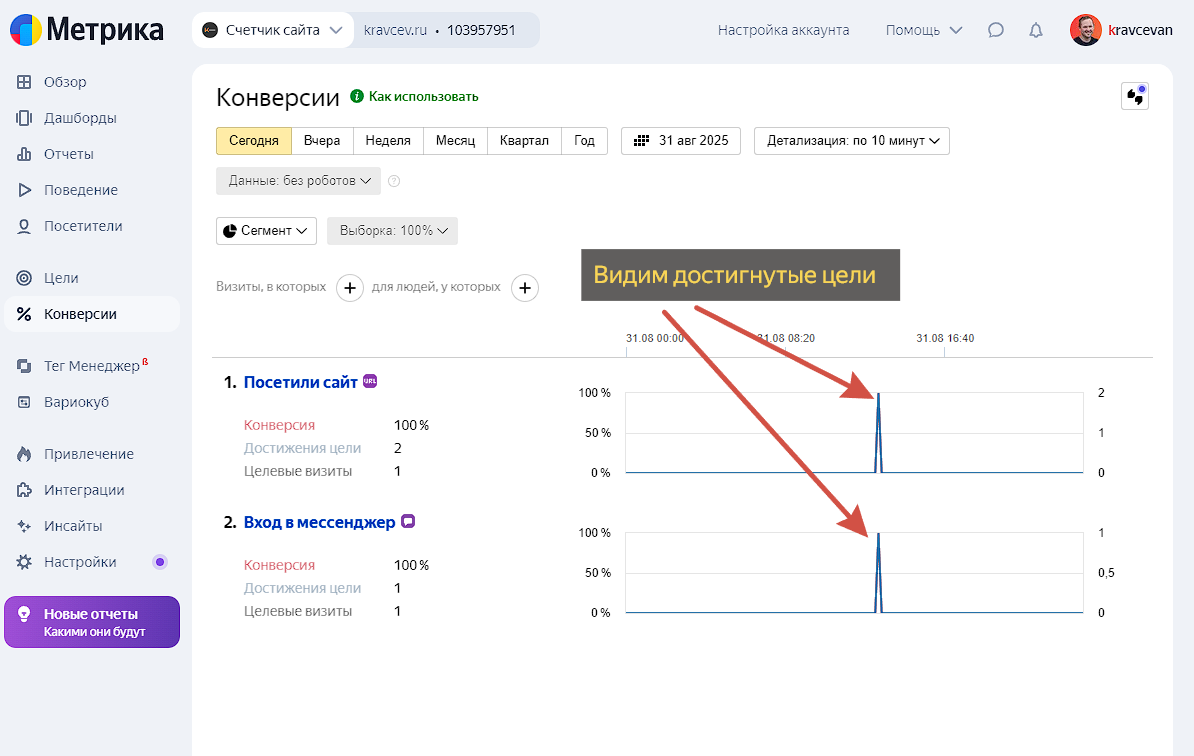The image size is (1194, 756).
Task: Click the Metrika logo icon
Action: [26, 30]
